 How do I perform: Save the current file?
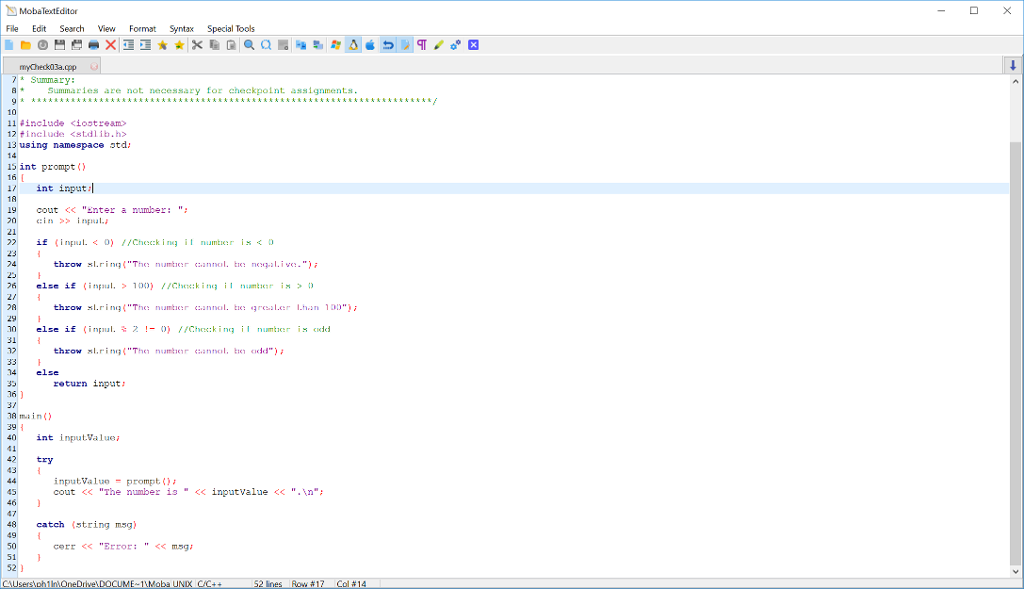tap(60, 44)
